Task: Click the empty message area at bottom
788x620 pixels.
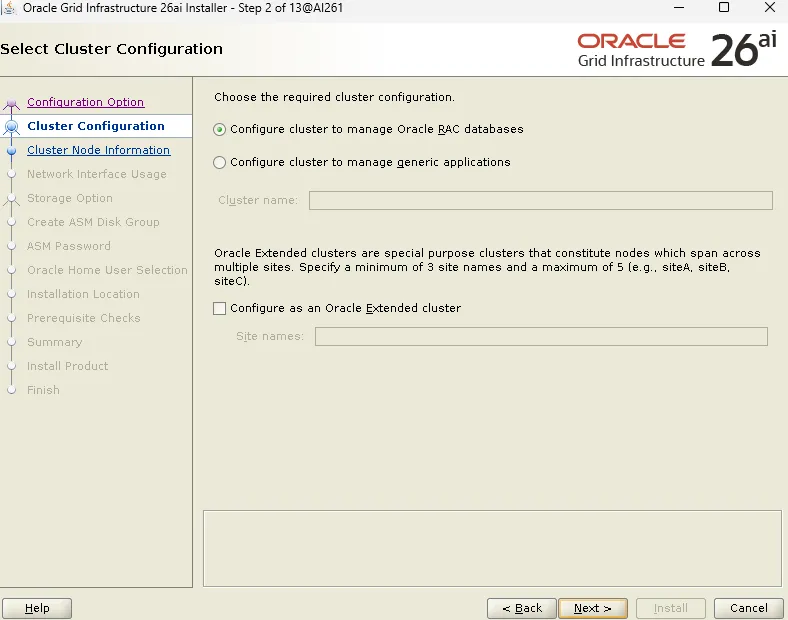Action: pyautogui.click(x=492, y=549)
